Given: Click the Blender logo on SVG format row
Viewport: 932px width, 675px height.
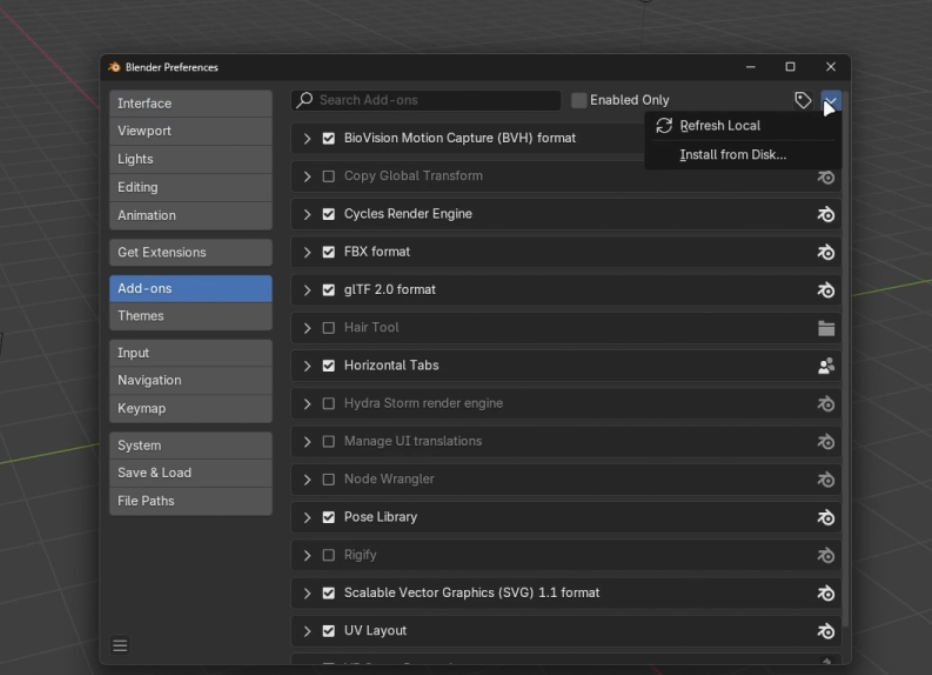Looking at the screenshot, I should click(x=826, y=593).
